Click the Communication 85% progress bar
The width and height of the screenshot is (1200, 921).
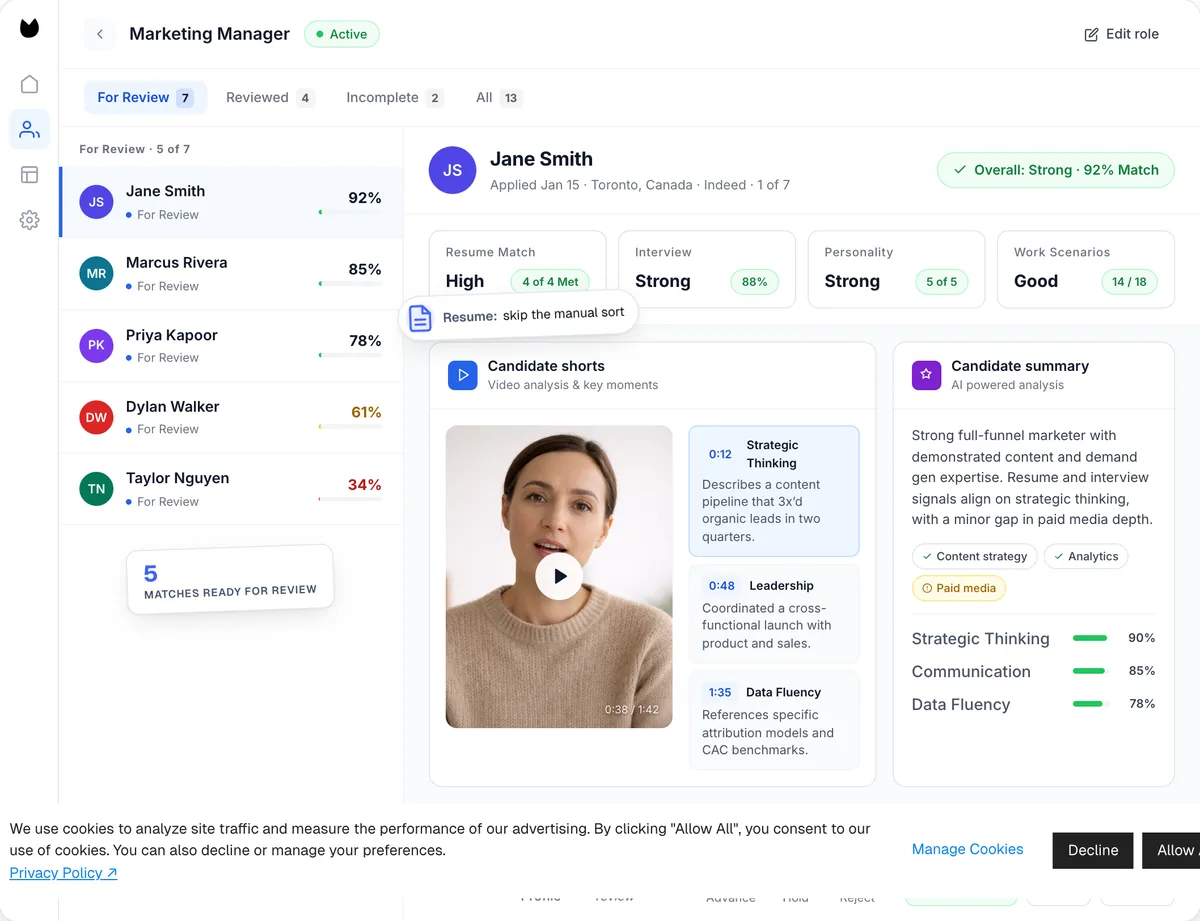1091,671
